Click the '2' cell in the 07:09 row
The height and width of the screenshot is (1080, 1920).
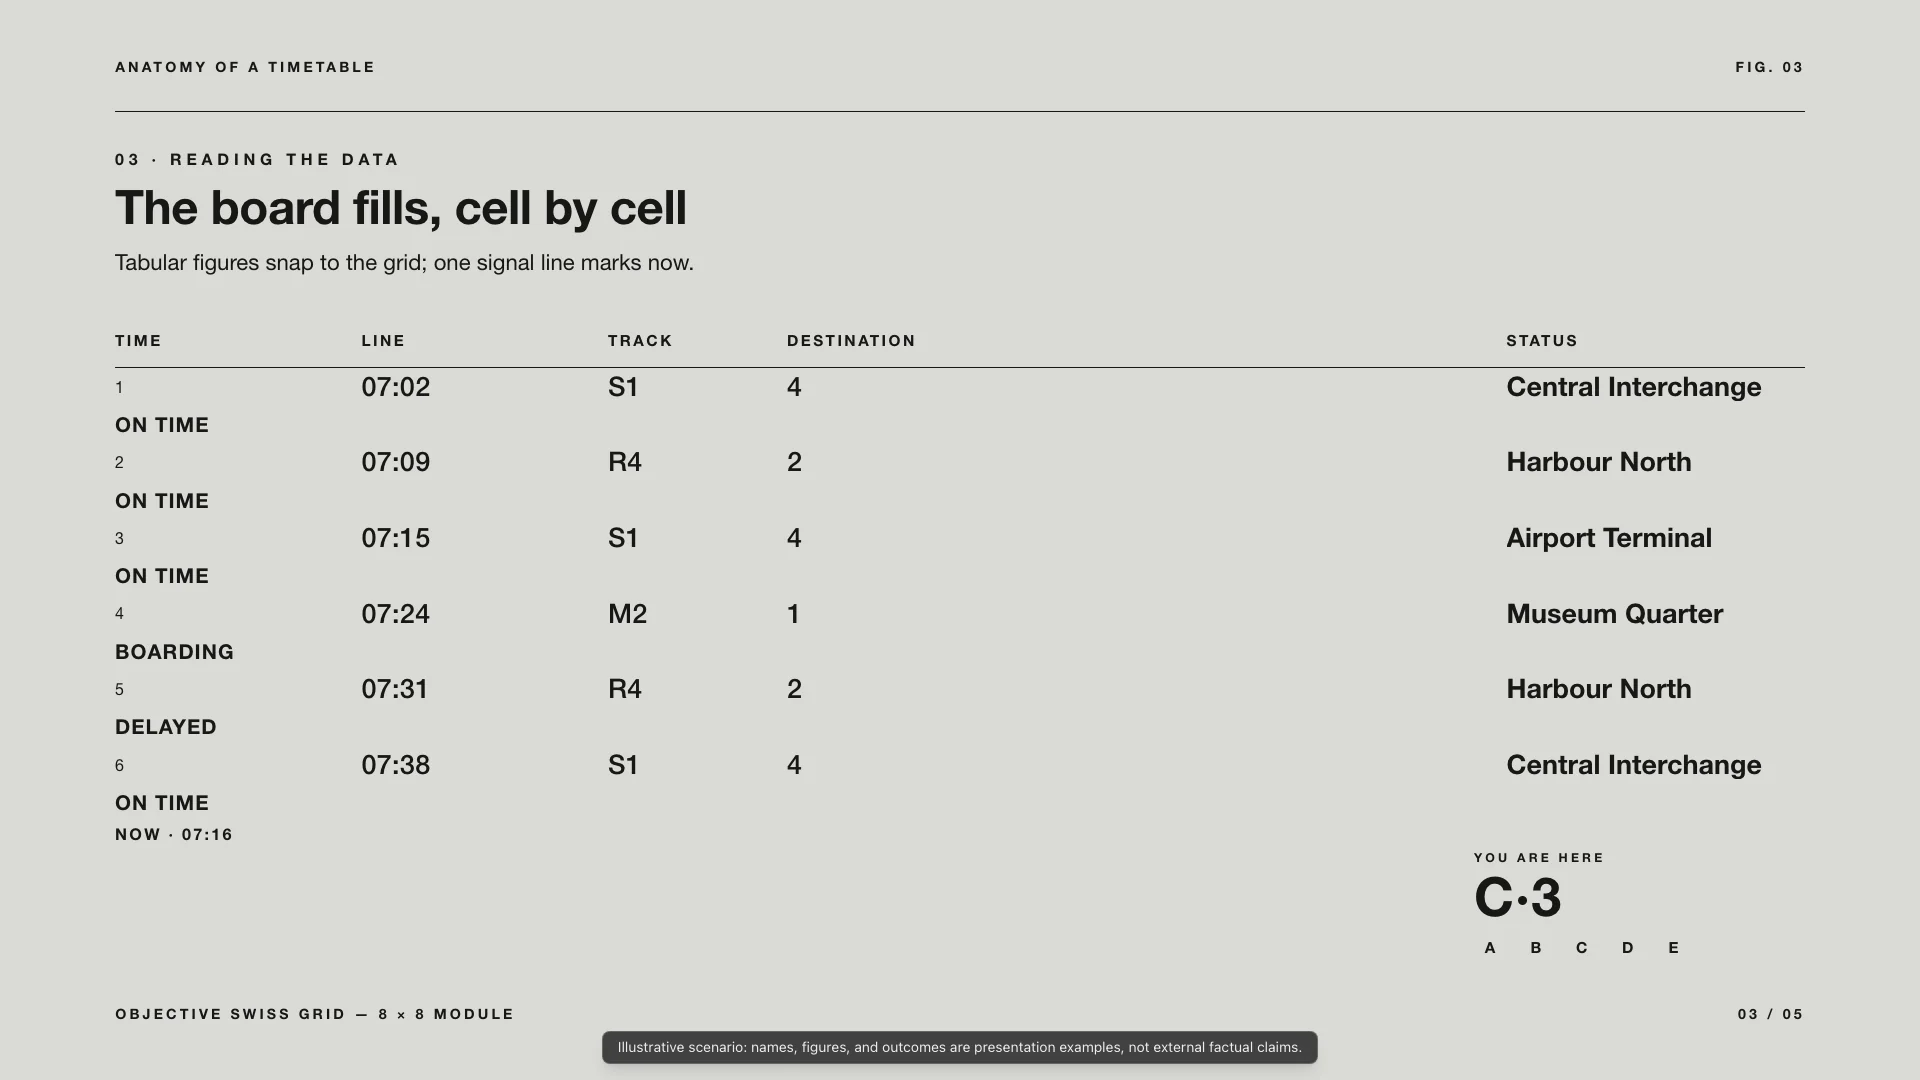pyautogui.click(x=794, y=462)
